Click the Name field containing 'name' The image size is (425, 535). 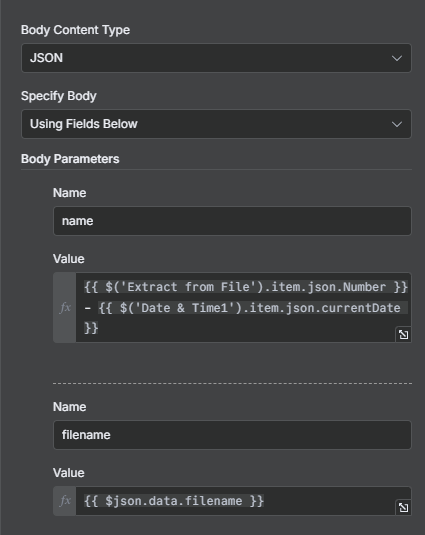pyautogui.click(x=232, y=221)
